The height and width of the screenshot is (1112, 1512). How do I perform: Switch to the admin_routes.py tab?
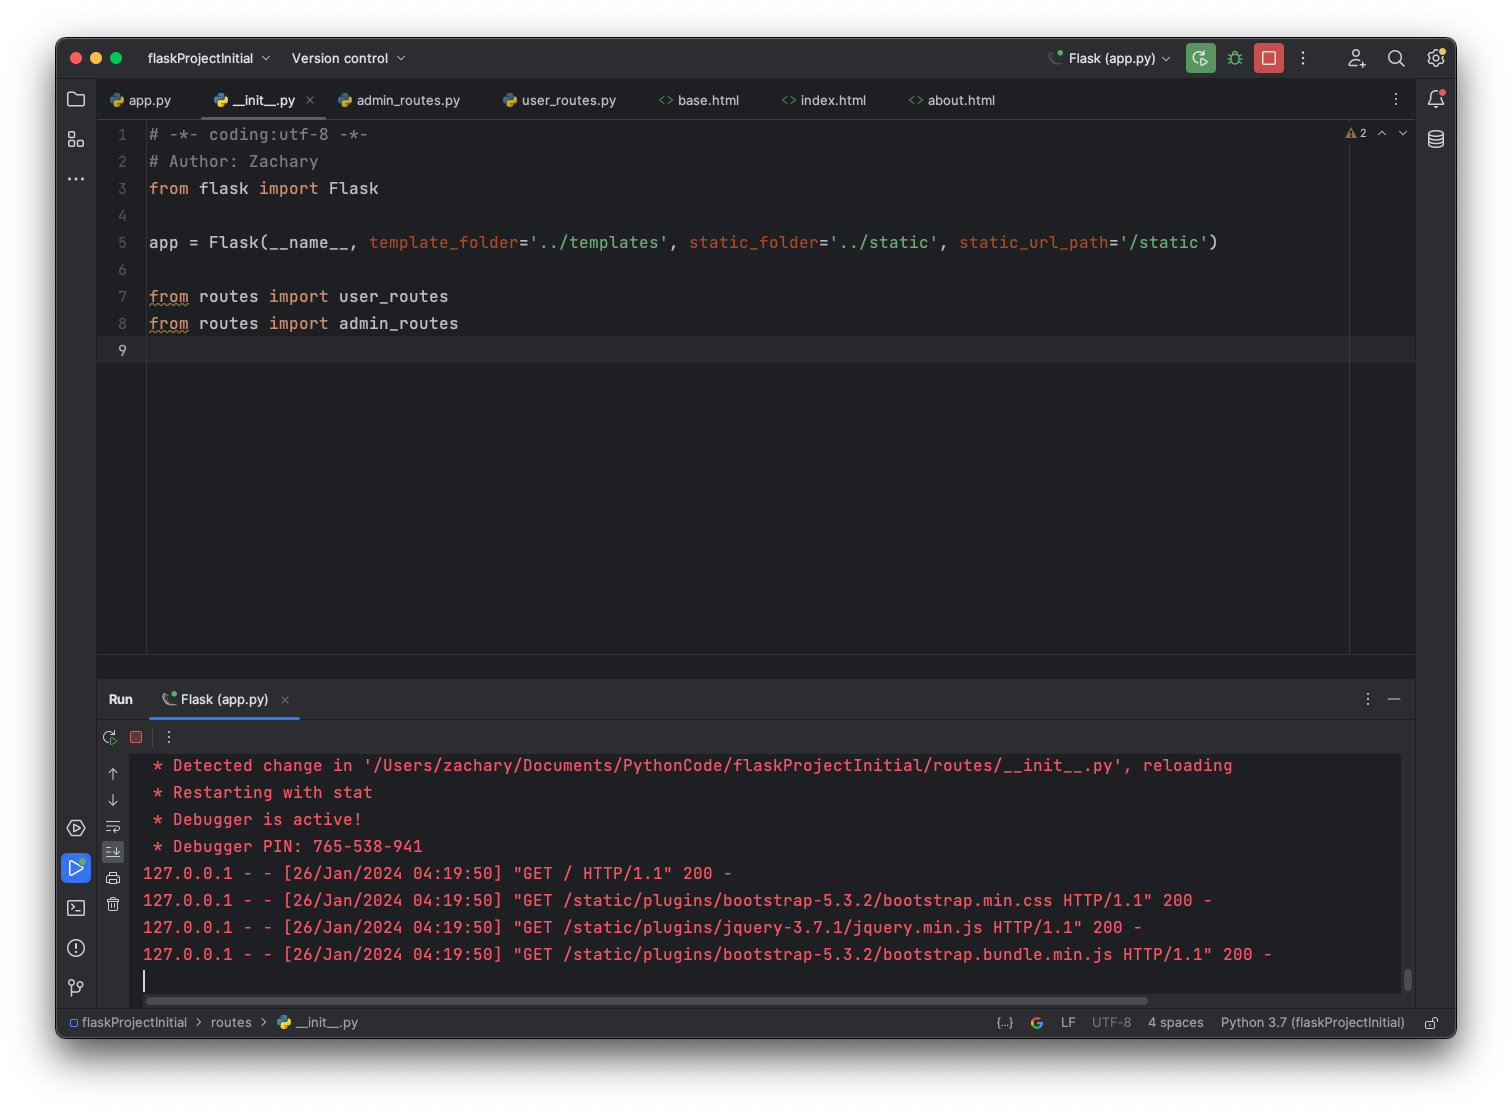[x=400, y=100]
